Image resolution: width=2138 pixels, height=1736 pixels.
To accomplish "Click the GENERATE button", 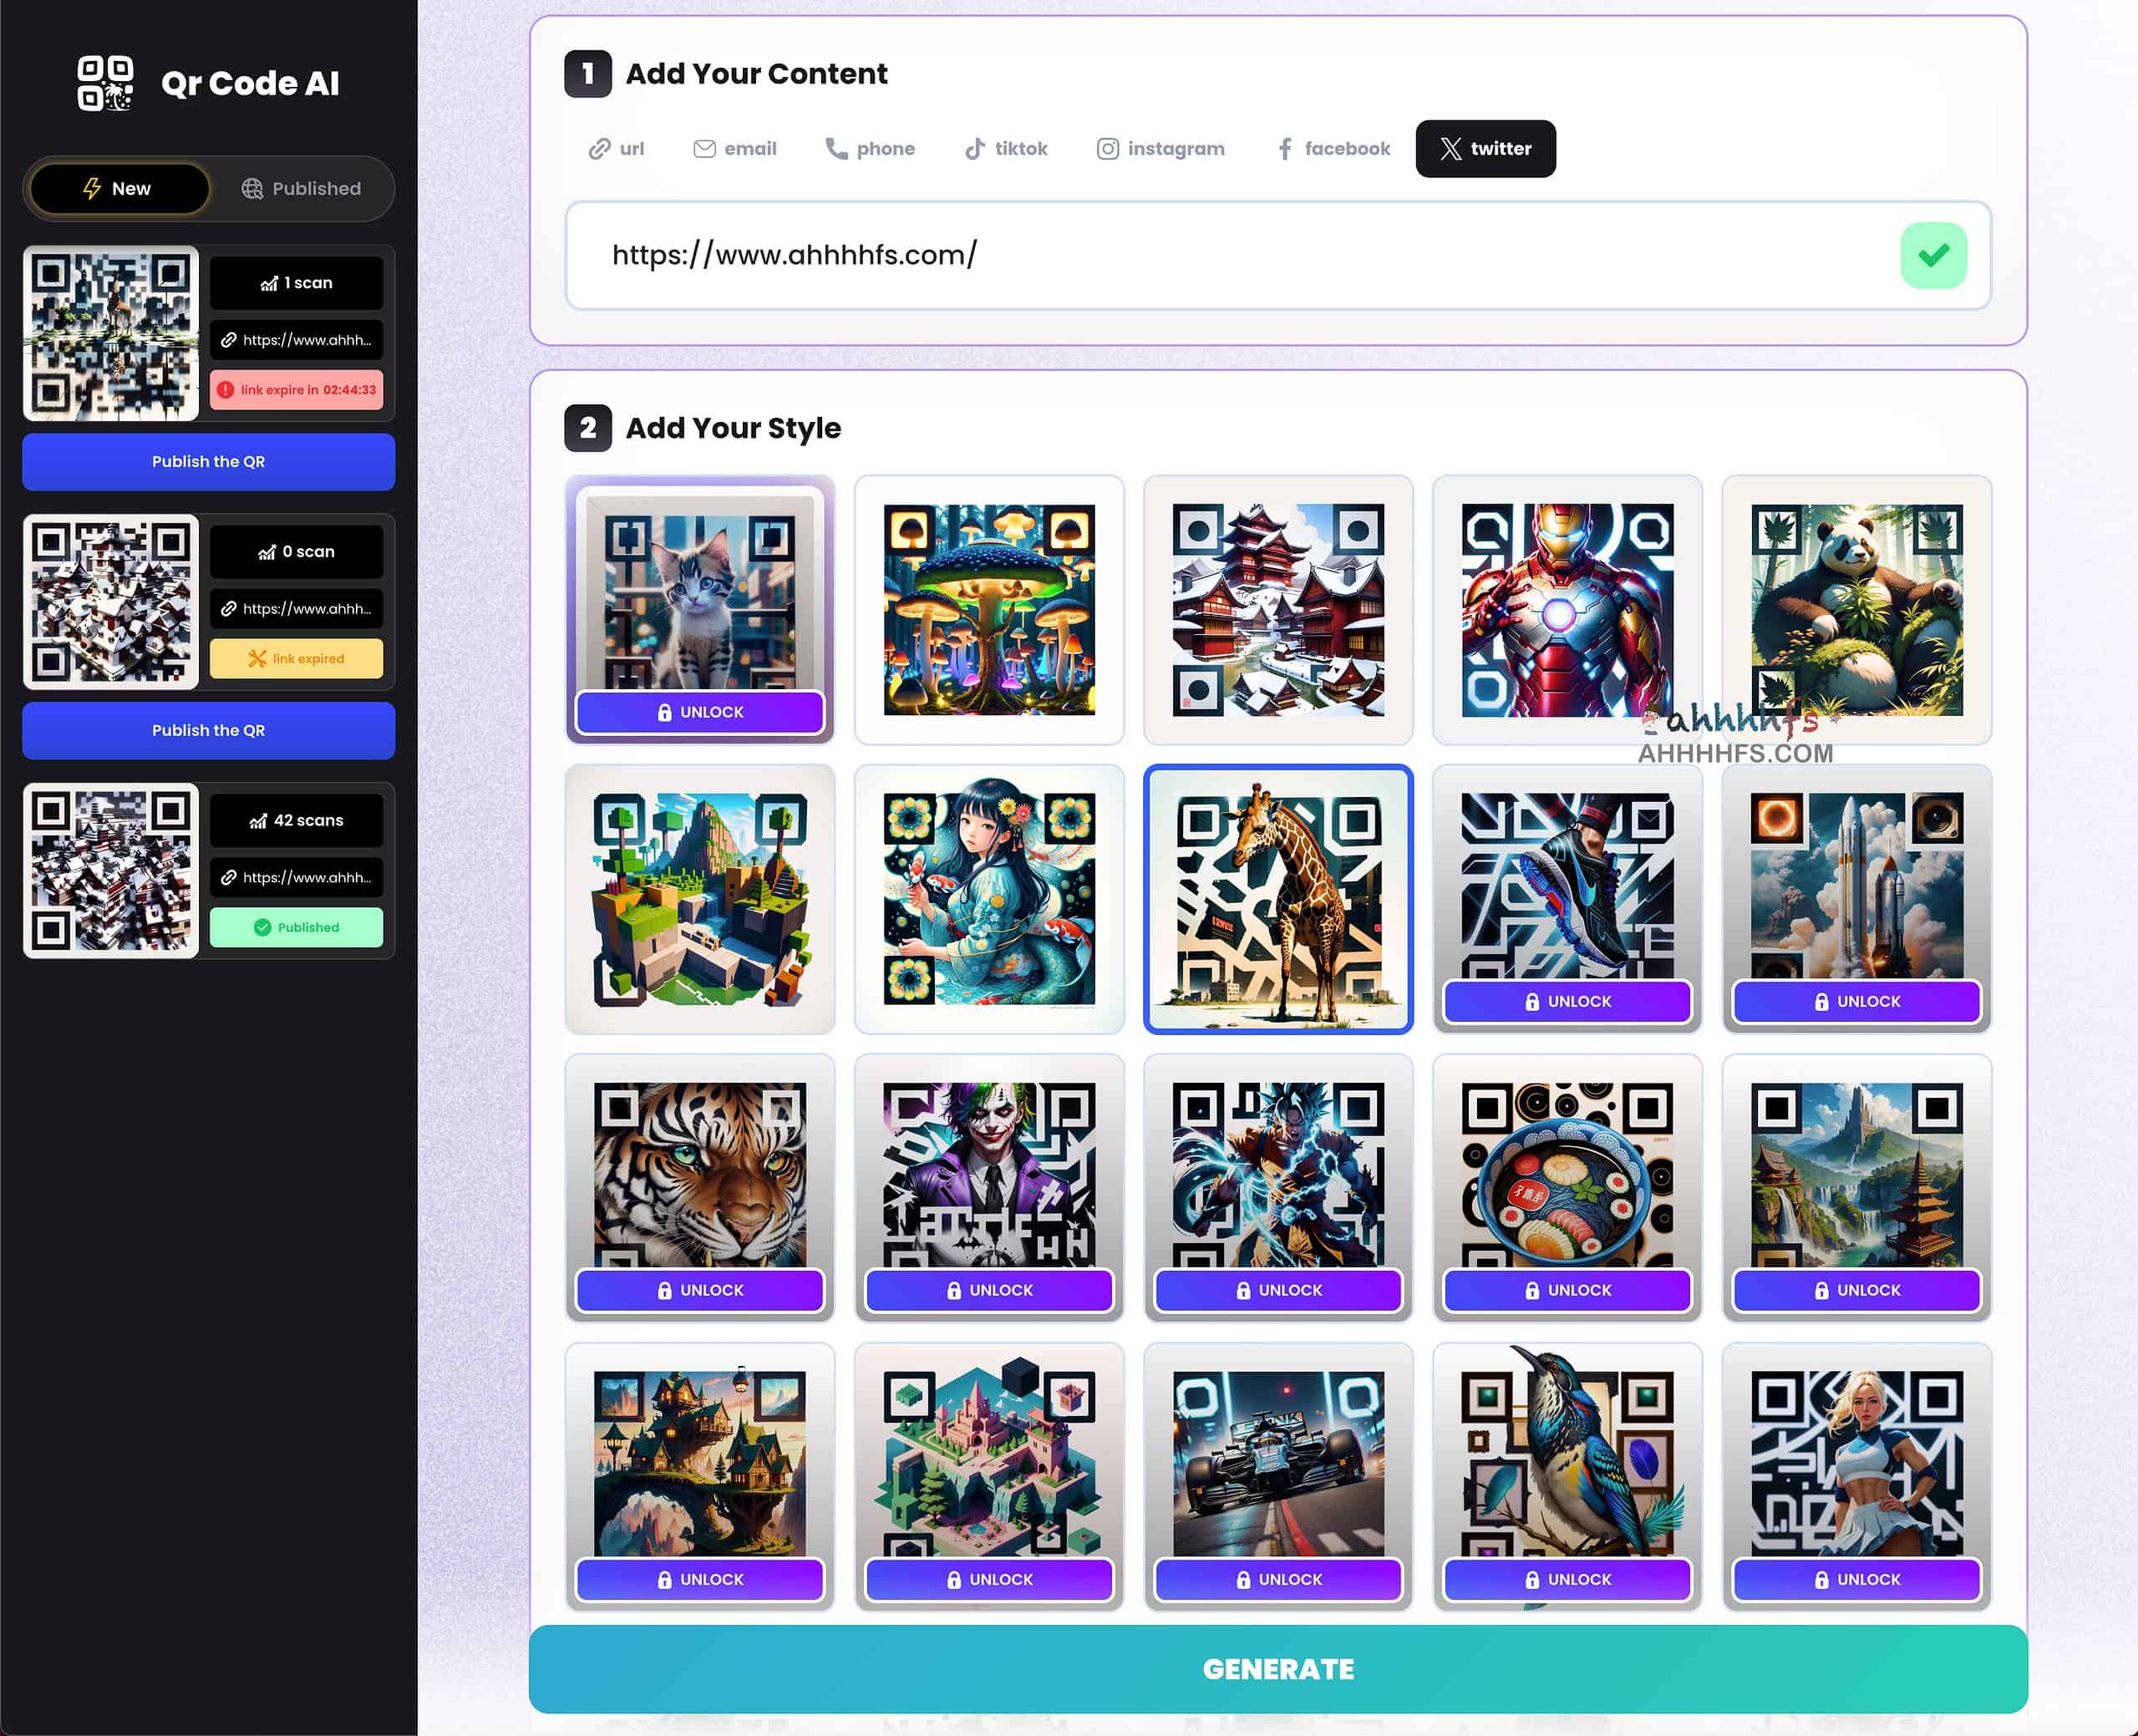I will click(1277, 1669).
